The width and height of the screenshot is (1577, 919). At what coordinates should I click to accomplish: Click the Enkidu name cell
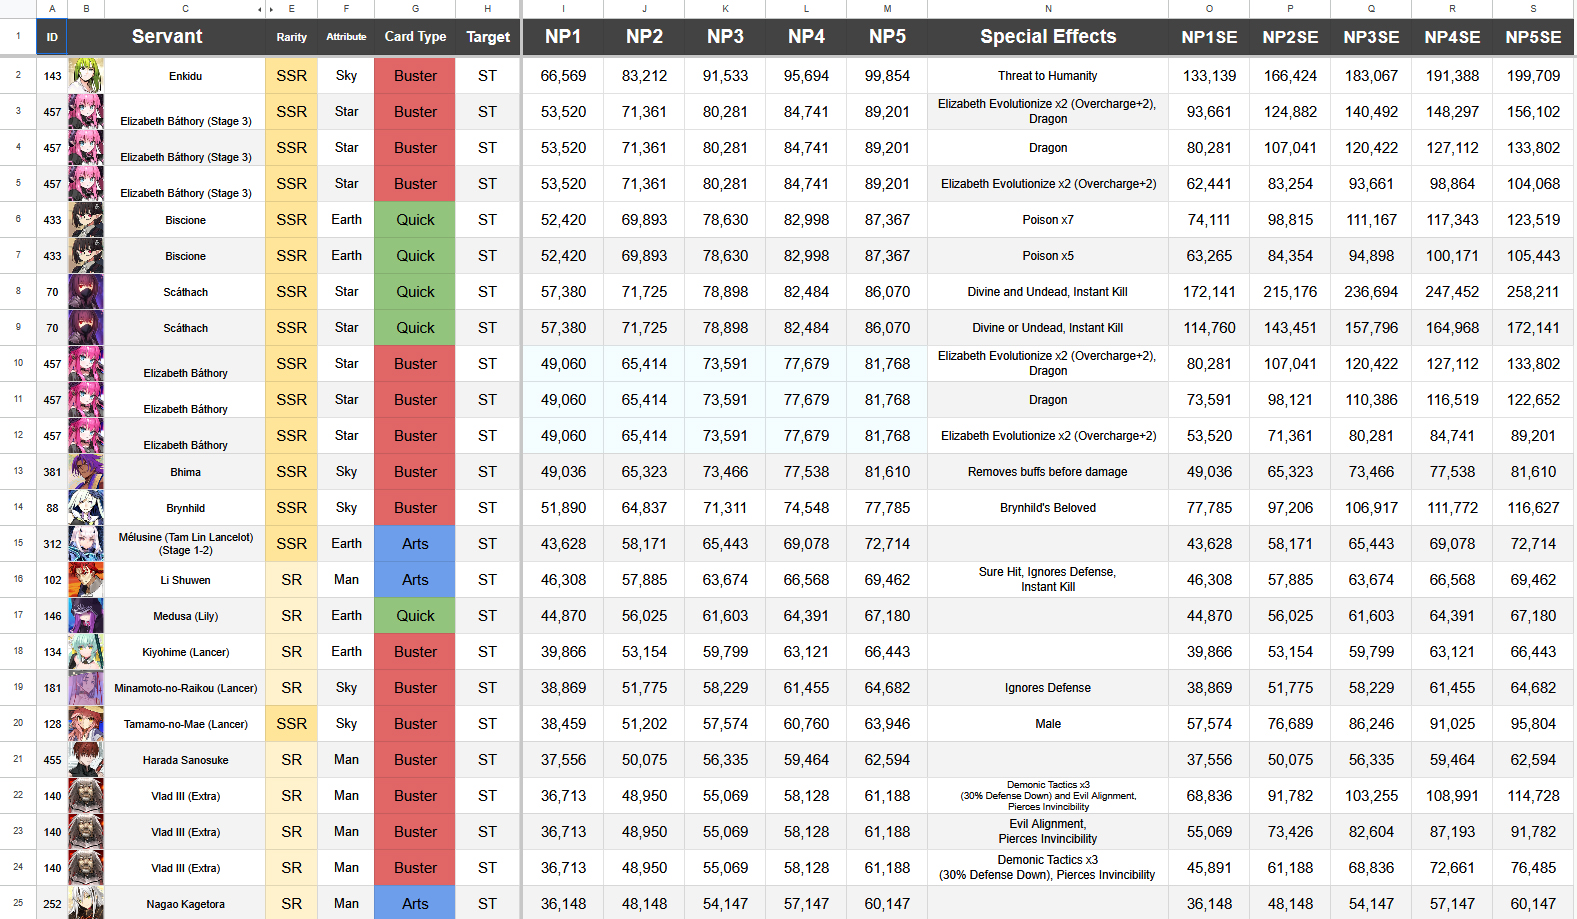click(x=185, y=76)
